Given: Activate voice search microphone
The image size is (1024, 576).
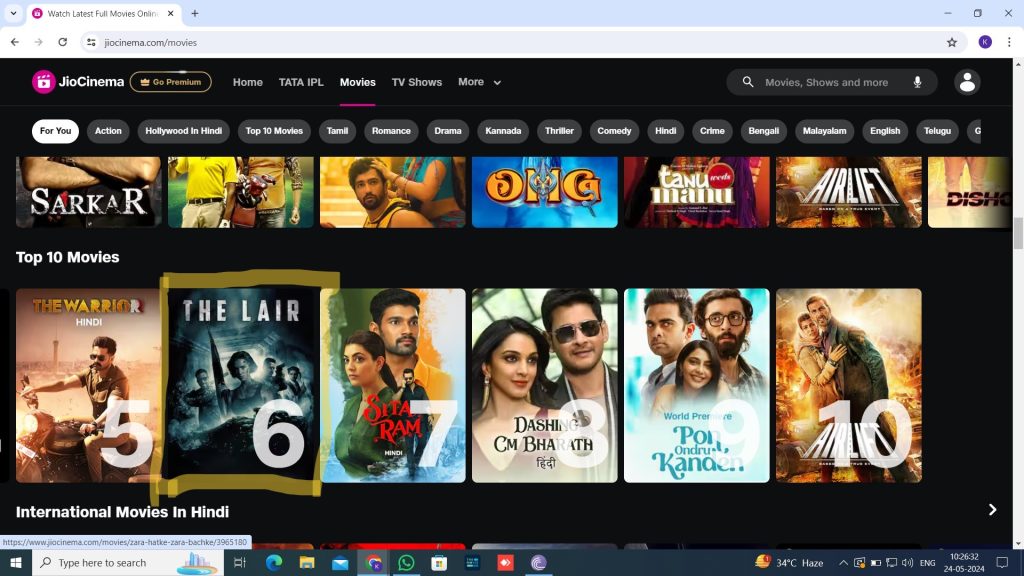Looking at the screenshot, I should click(x=918, y=82).
